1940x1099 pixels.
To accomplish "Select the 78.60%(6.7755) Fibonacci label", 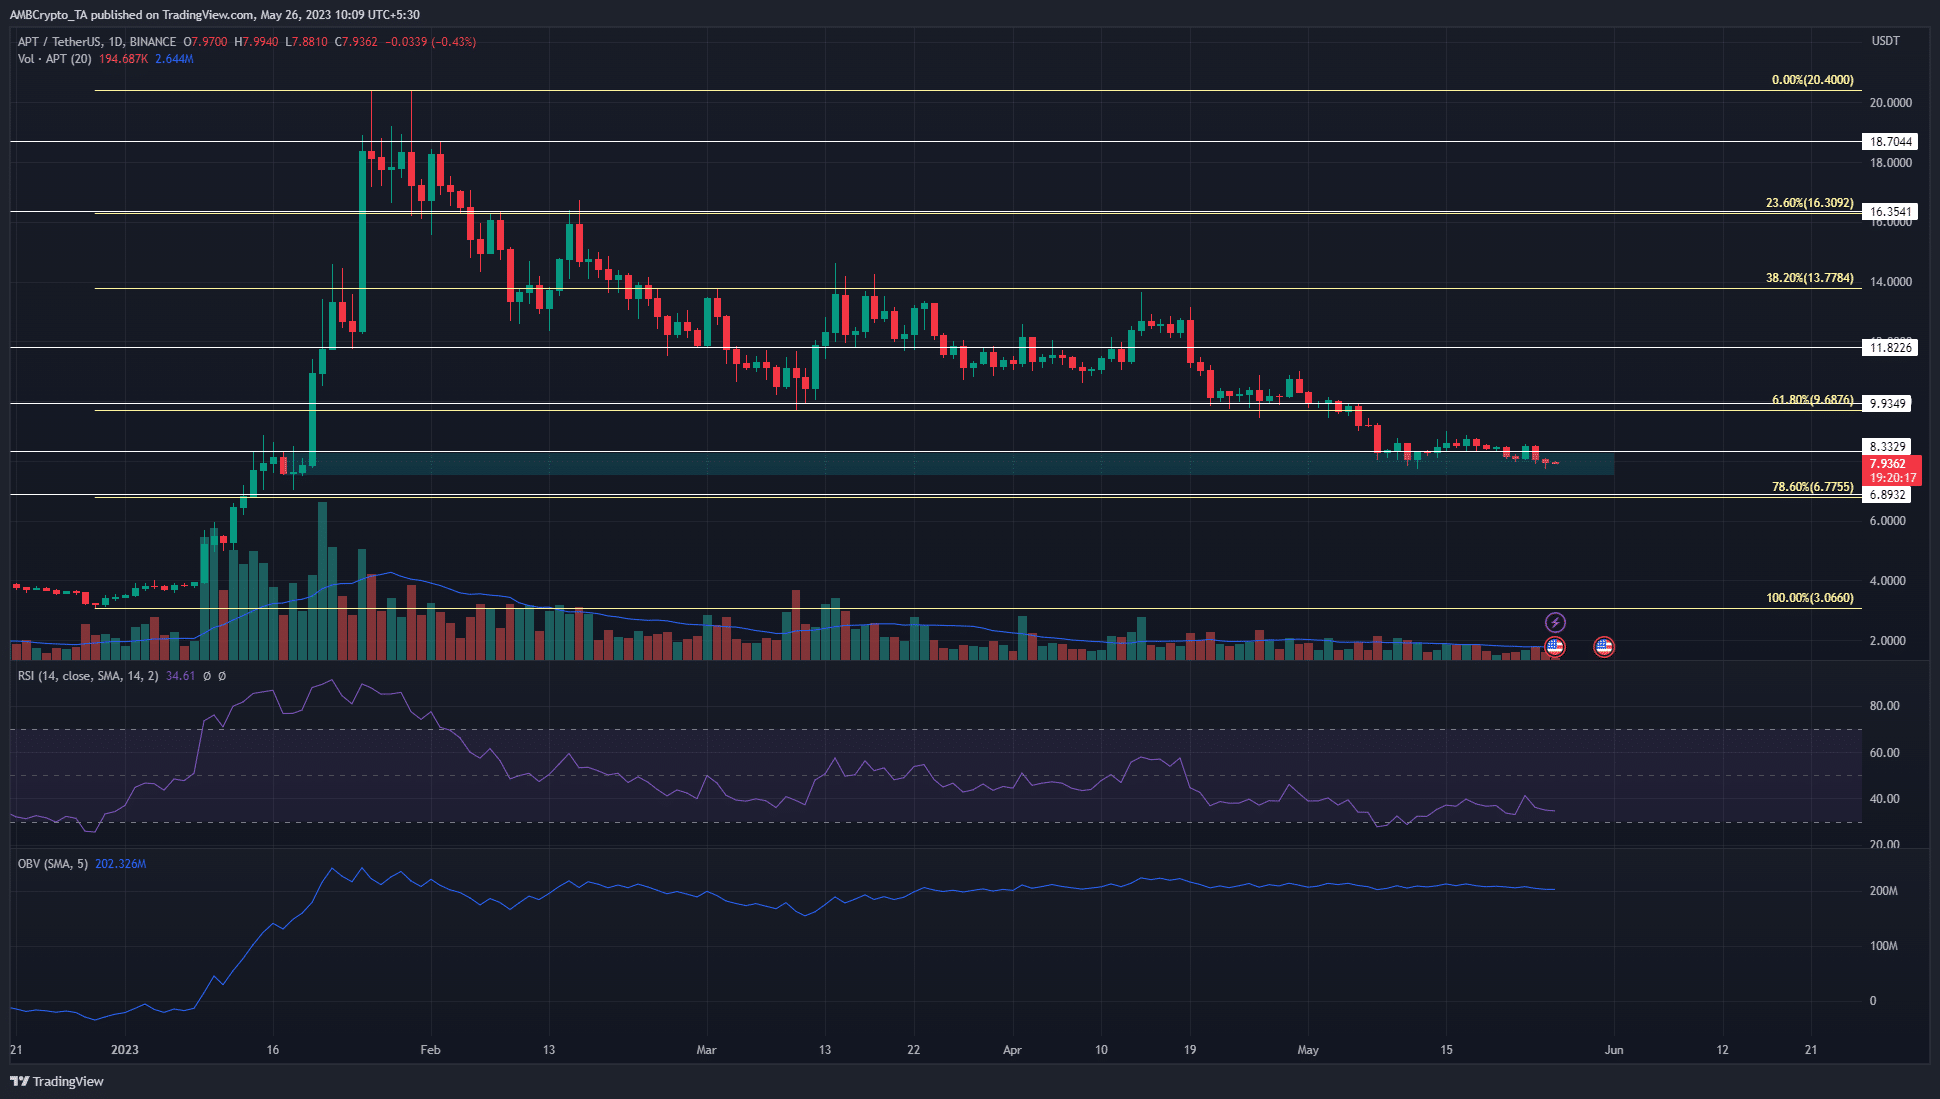I will click(1812, 487).
